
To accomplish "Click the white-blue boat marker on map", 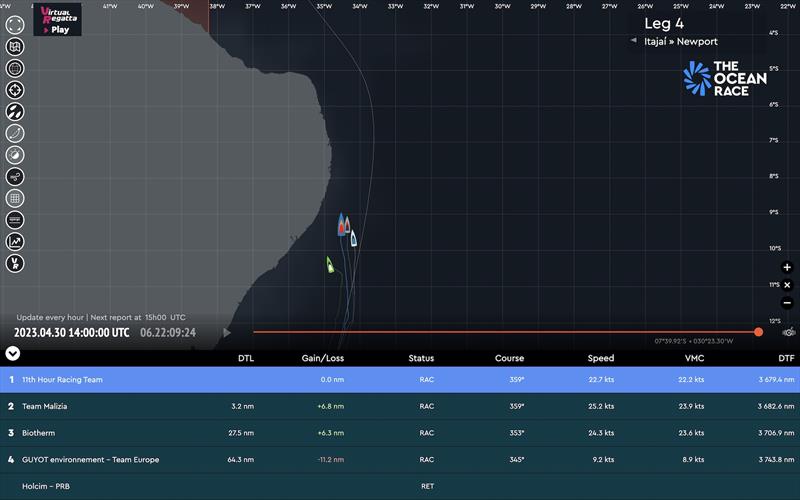I will [x=353, y=238].
